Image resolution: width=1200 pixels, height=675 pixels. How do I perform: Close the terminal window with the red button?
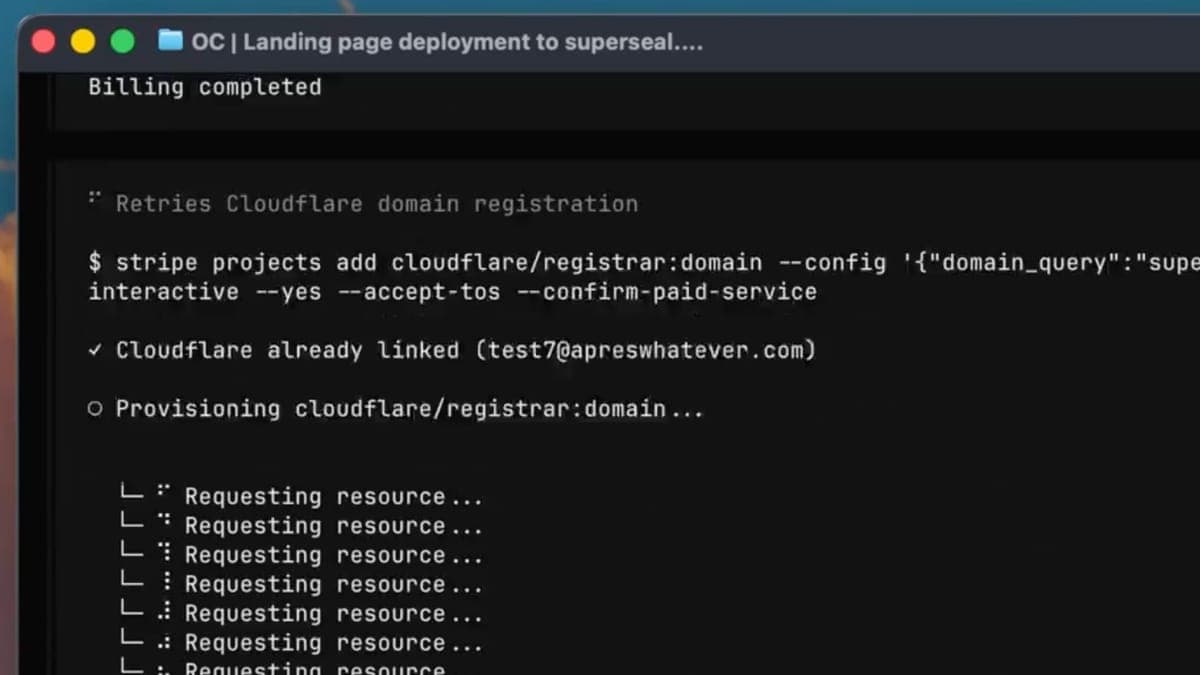point(43,41)
